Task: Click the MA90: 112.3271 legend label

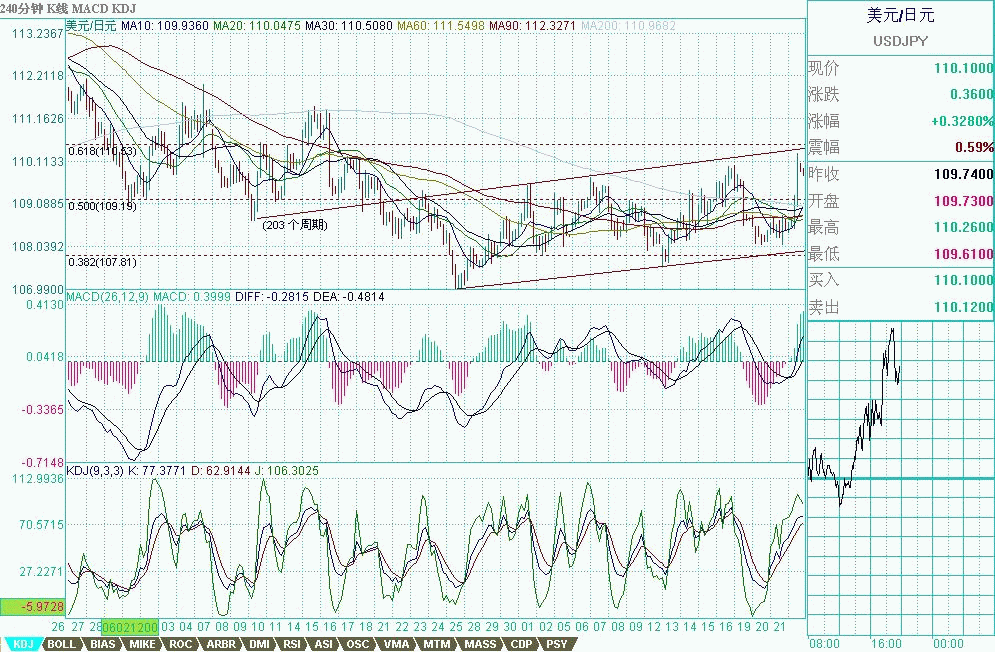Action: (x=532, y=26)
